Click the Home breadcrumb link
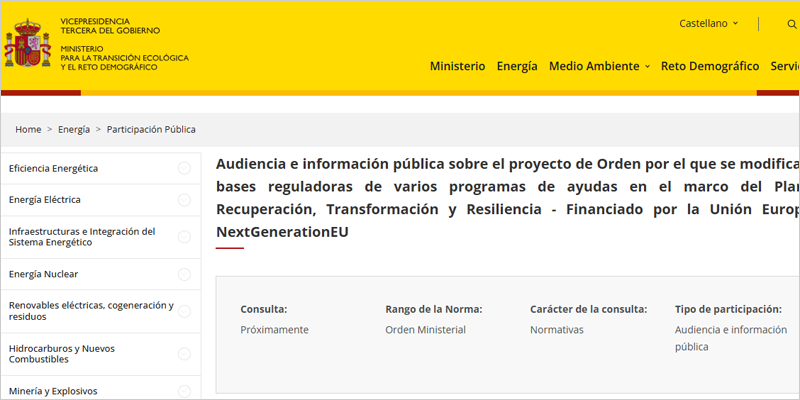800x400 pixels. click(28, 130)
